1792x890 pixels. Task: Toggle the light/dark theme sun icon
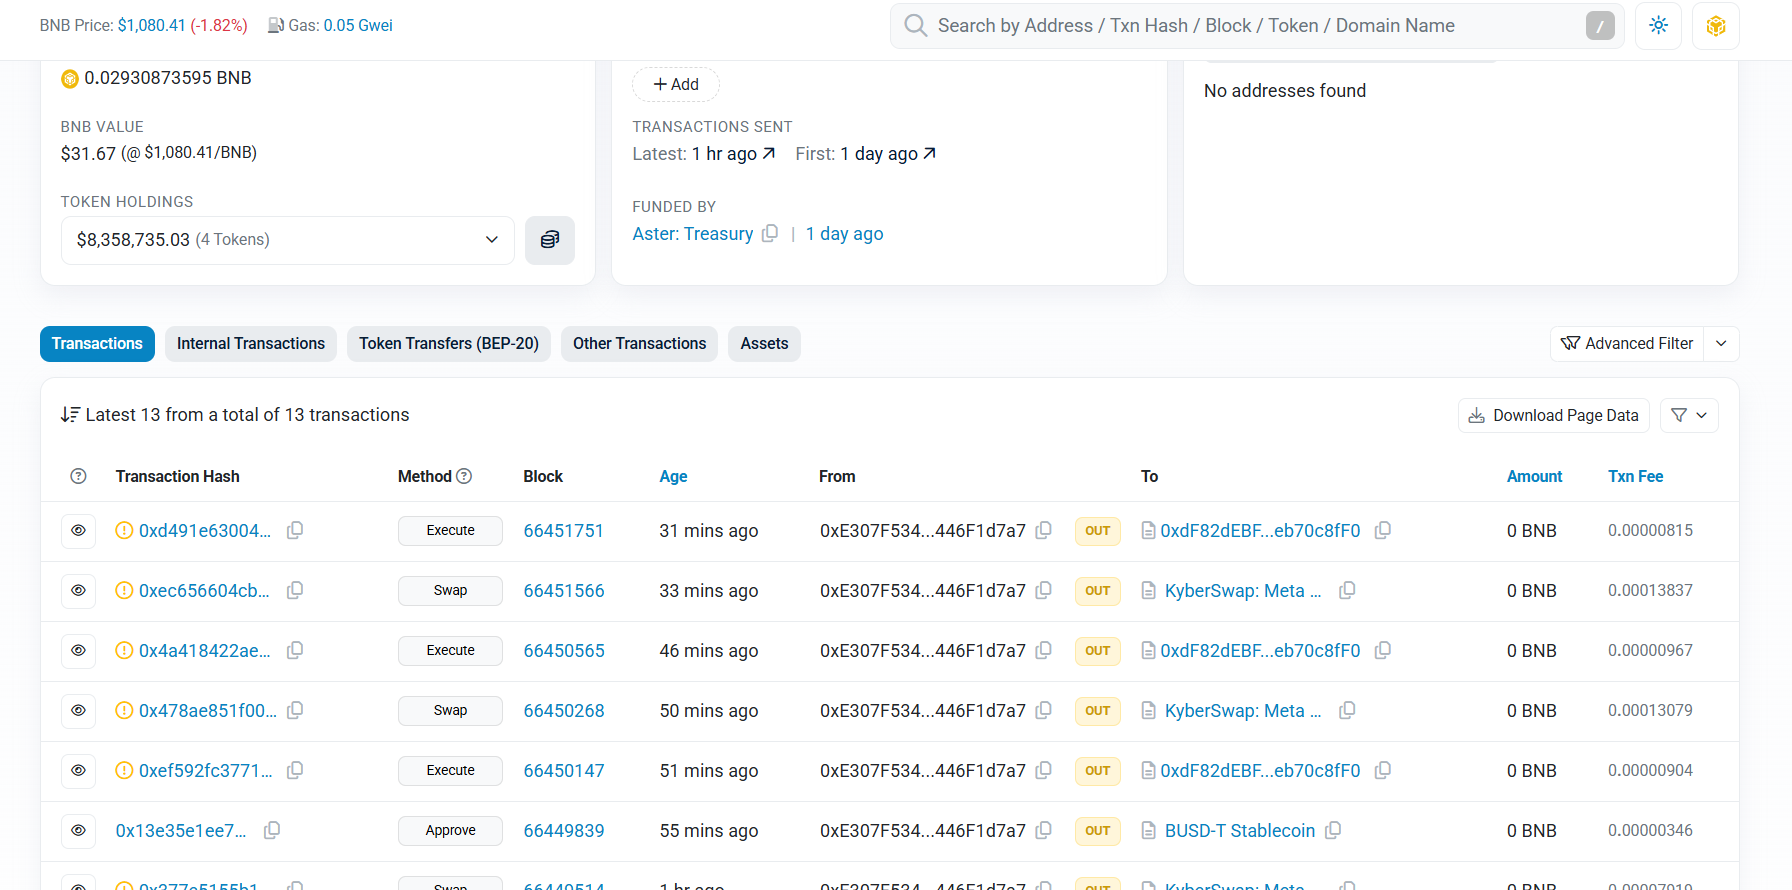point(1658,26)
